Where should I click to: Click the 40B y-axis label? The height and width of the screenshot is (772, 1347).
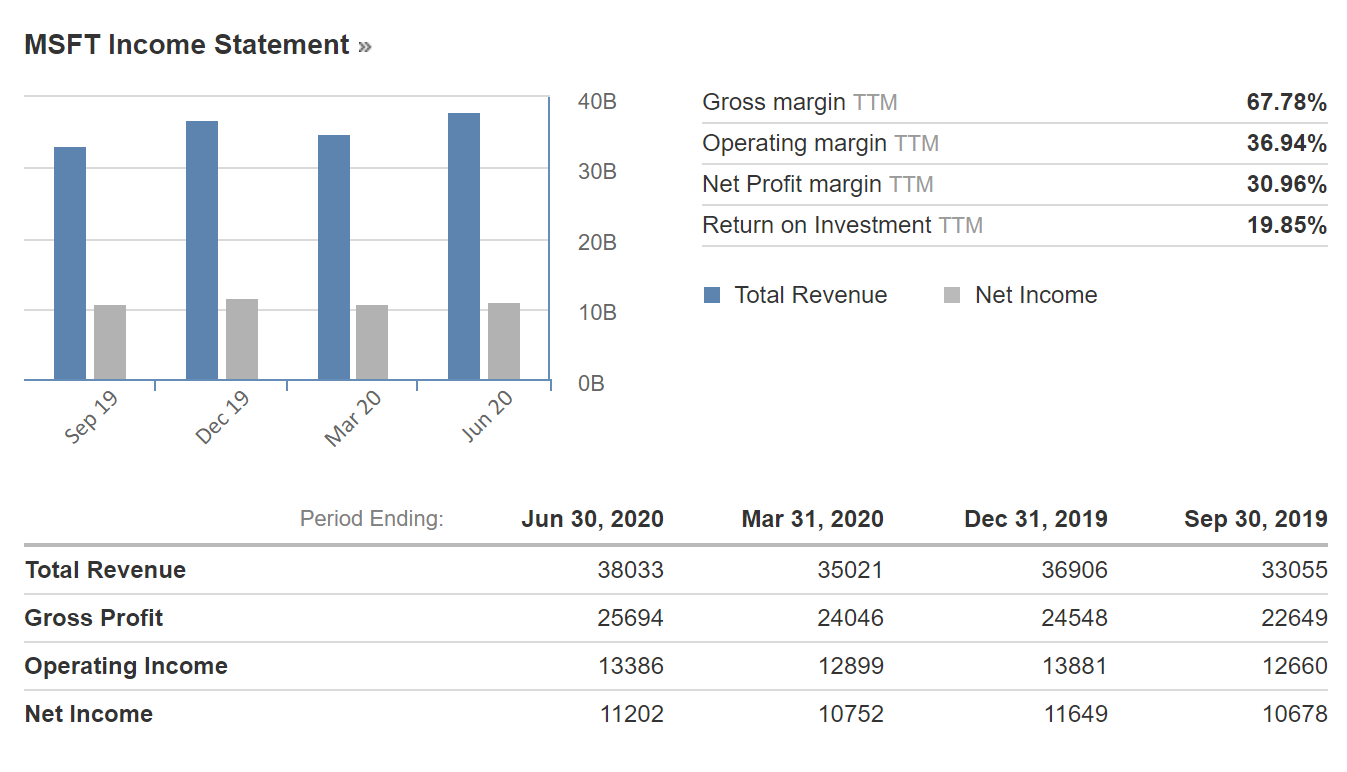pyautogui.click(x=597, y=102)
